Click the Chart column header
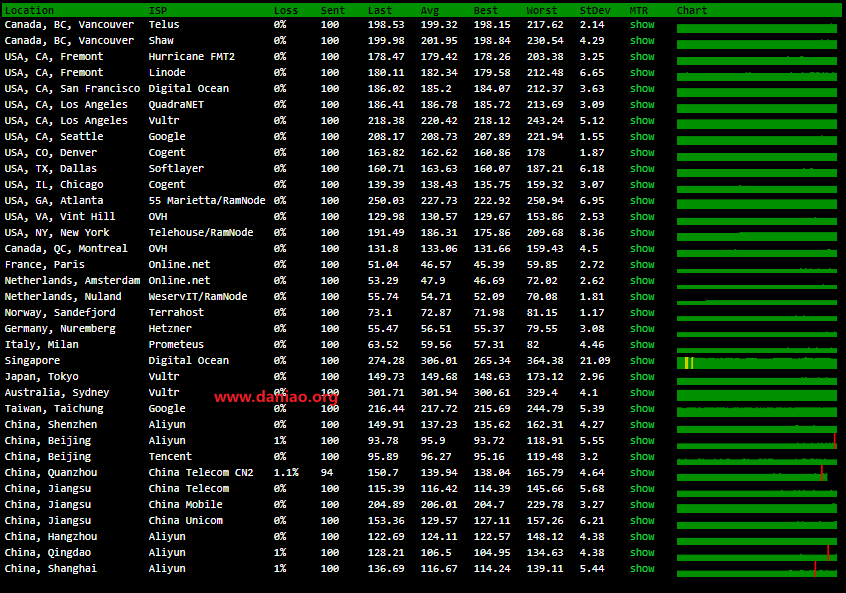 (x=692, y=10)
